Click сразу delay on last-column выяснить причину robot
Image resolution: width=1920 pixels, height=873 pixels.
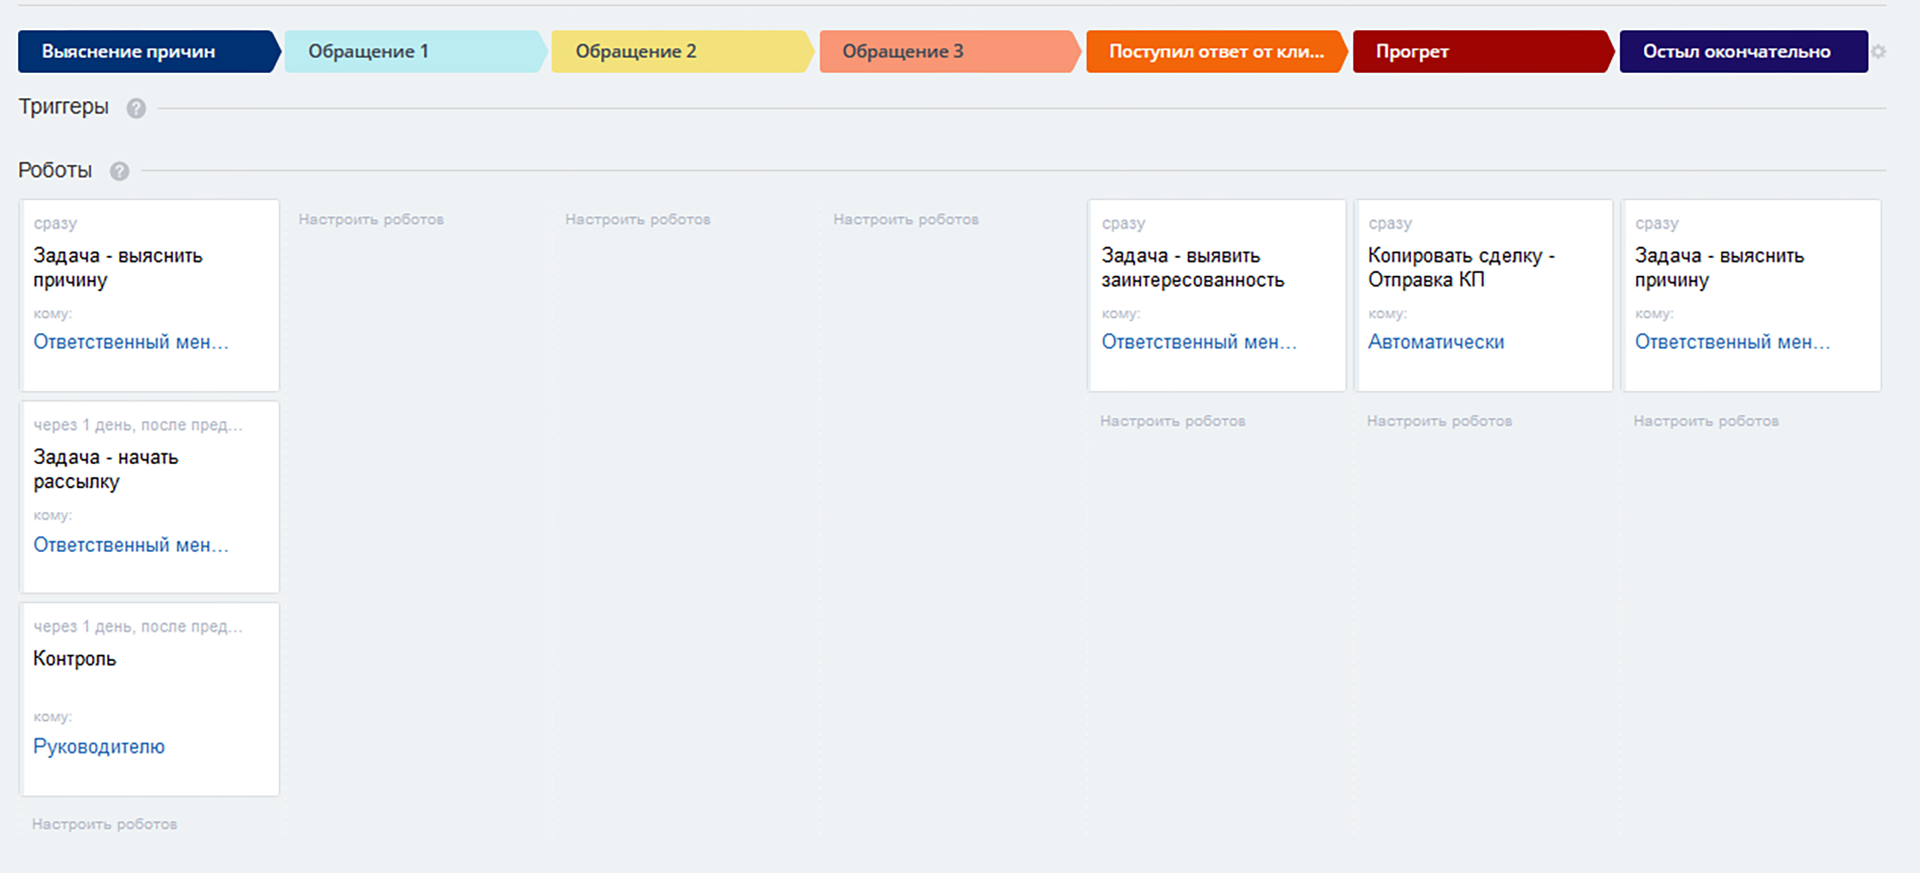click(1657, 223)
